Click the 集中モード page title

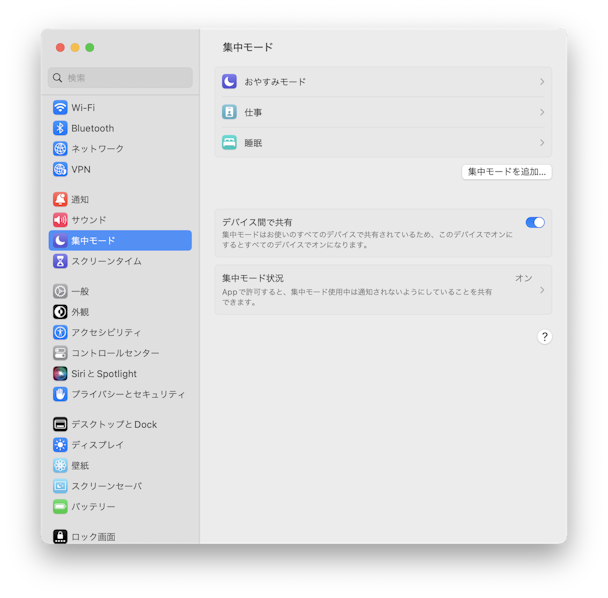coord(248,47)
